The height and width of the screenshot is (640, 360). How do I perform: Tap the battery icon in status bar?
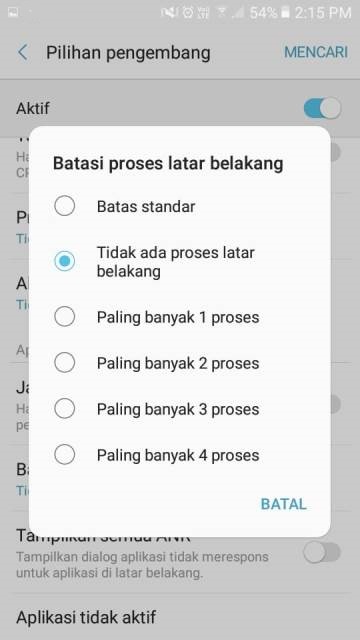[285, 13]
